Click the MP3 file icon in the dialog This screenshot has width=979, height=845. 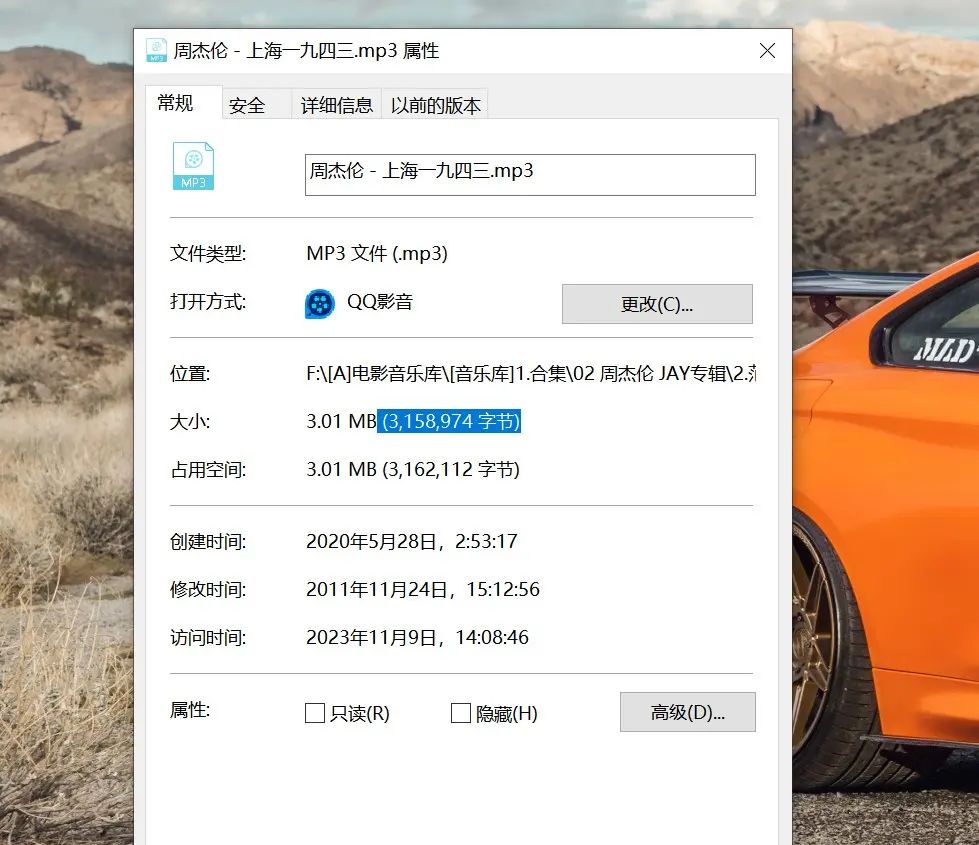pos(193,166)
